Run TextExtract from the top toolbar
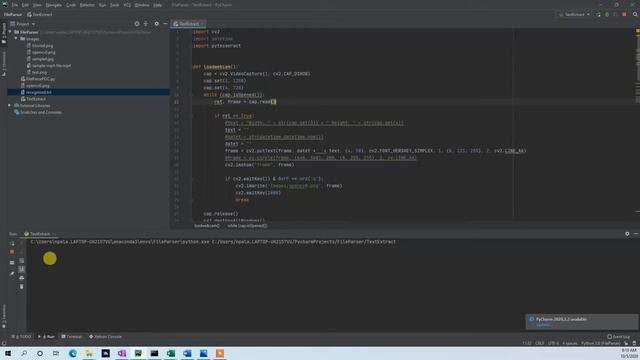The height and width of the screenshot is (360, 640). [598, 14]
